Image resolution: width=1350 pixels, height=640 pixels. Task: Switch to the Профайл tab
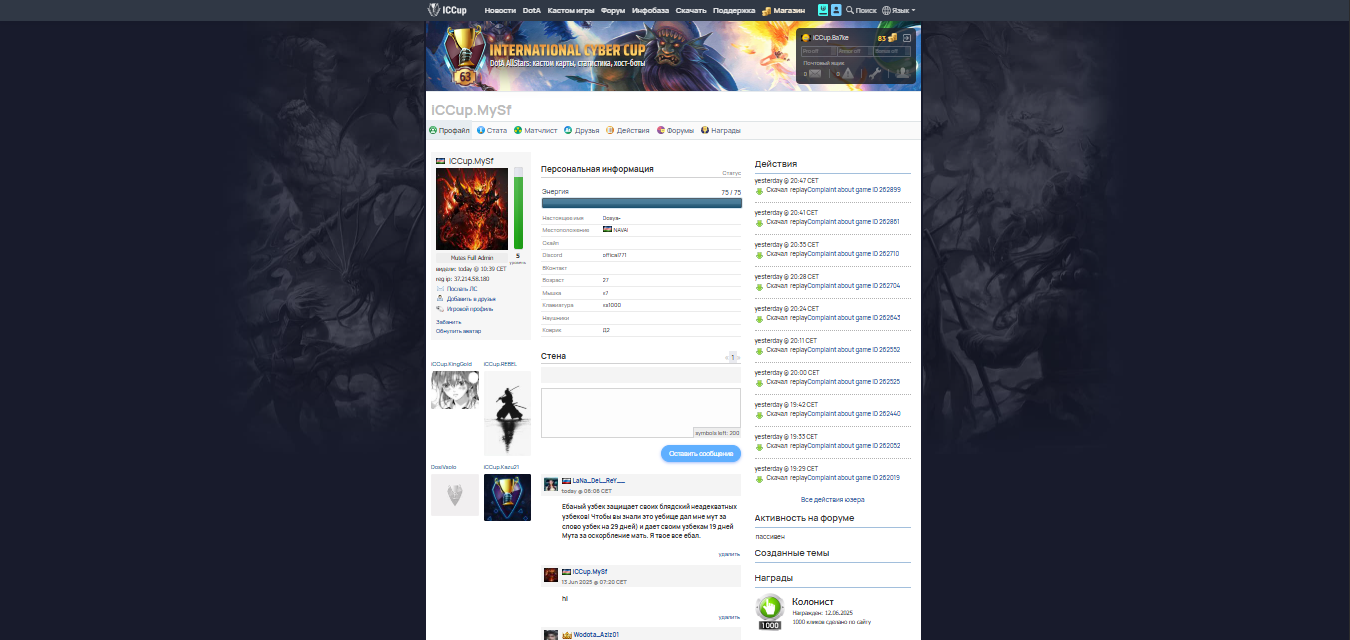449,130
